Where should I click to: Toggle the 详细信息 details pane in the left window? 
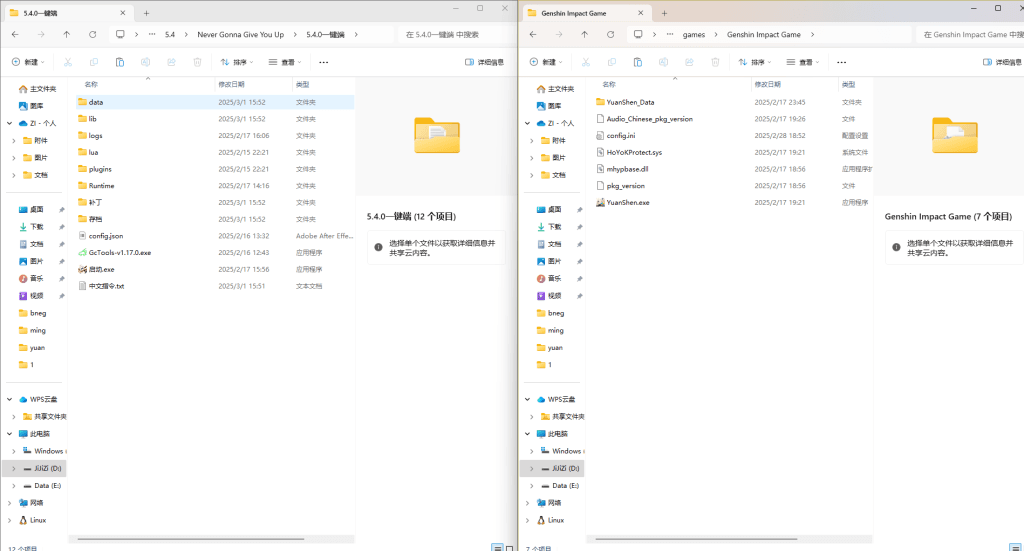coord(485,62)
